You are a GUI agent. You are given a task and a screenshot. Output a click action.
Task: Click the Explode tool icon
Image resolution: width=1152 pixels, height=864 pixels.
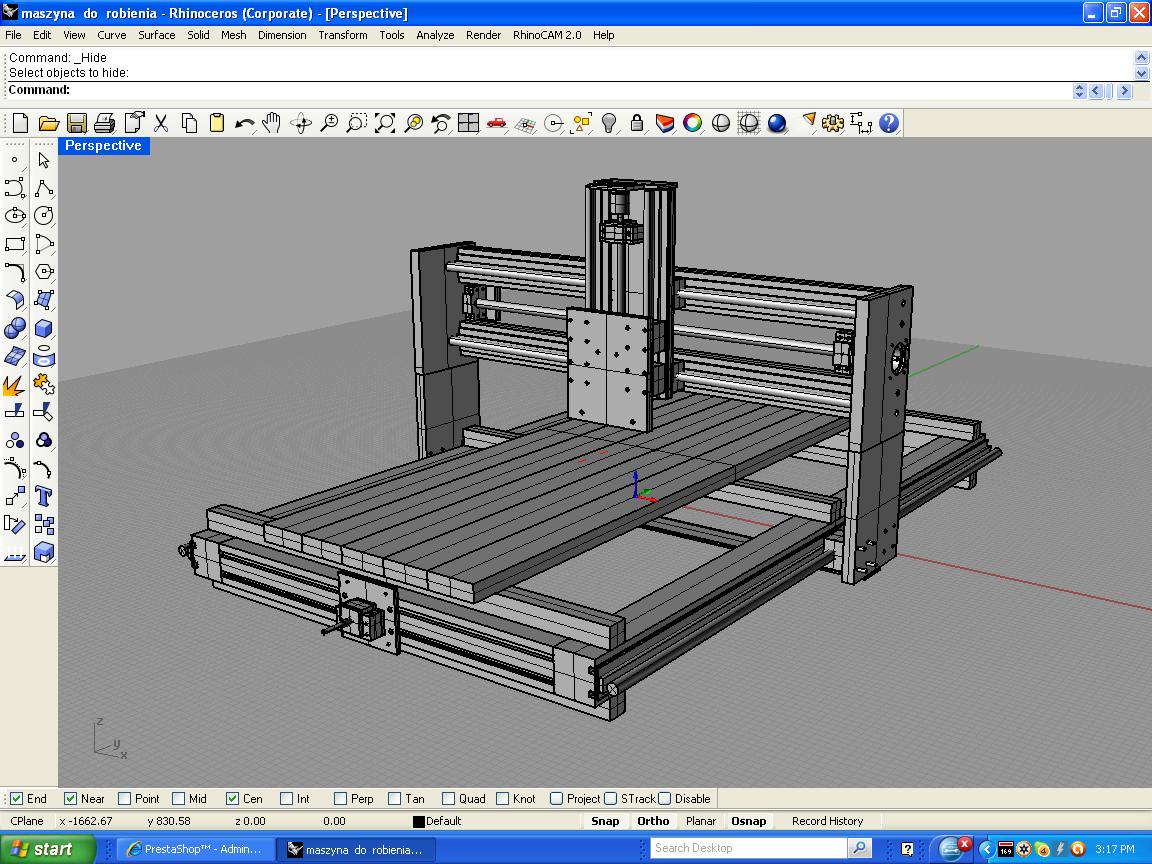tap(14, 385)
